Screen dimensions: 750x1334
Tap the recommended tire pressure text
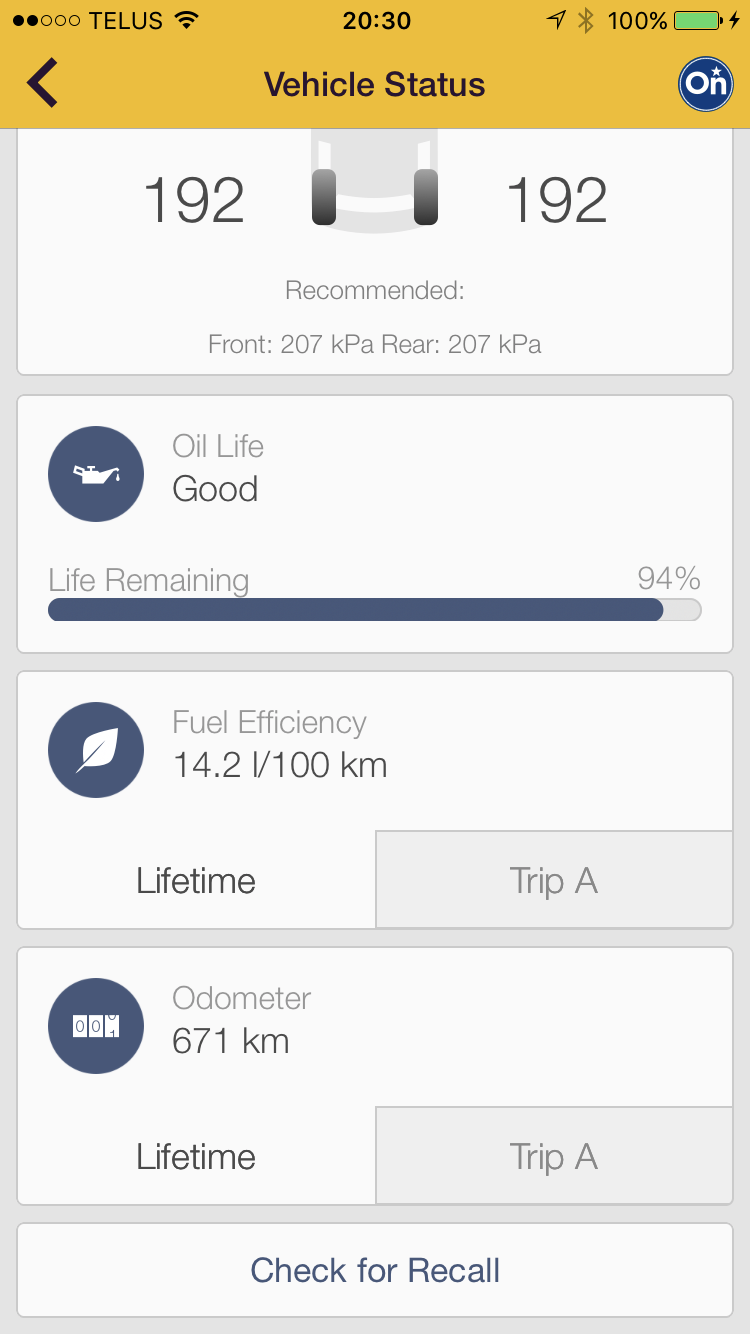(x=374, y=344)
